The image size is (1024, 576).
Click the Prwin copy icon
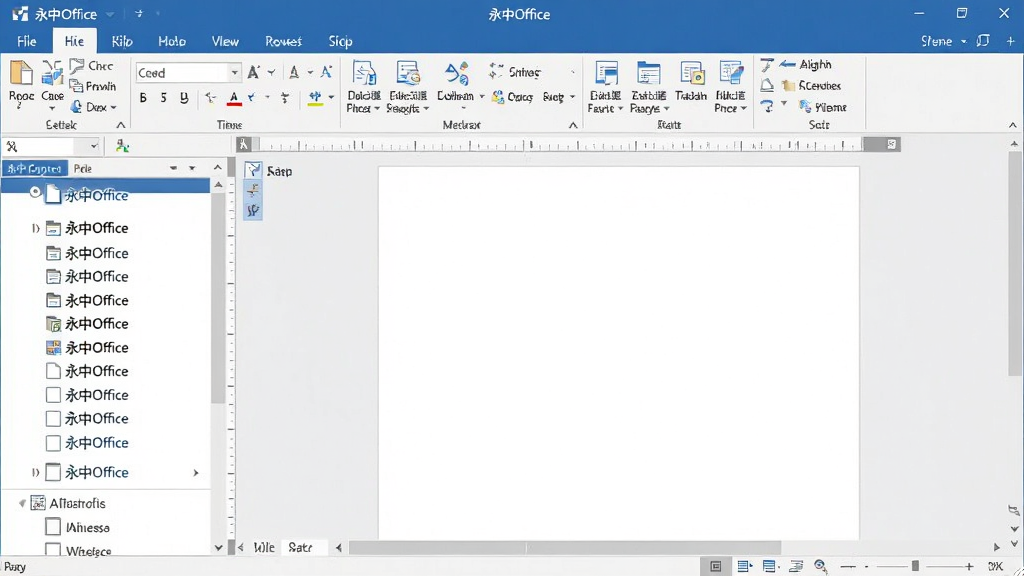coord(76,86)
